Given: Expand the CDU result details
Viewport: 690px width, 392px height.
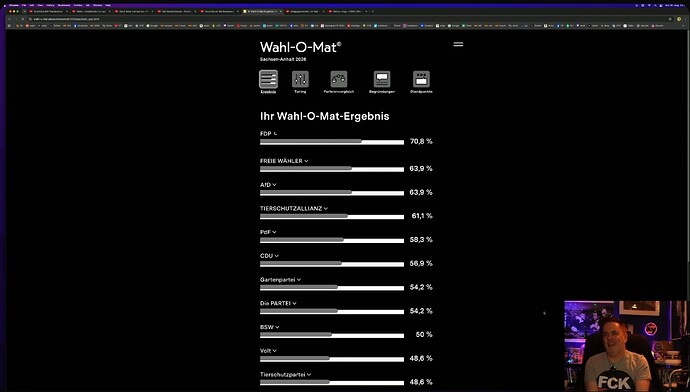Looking at the screenshot, I should click(276, 256).
